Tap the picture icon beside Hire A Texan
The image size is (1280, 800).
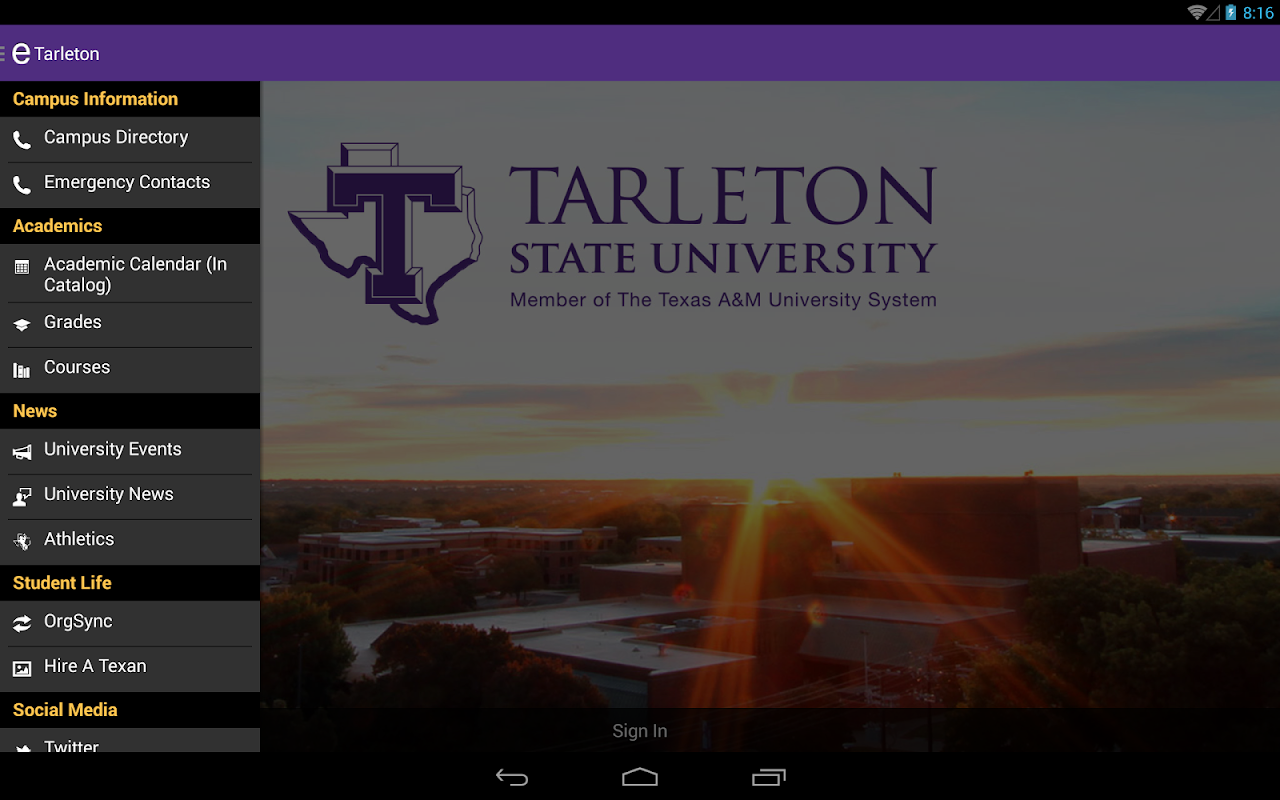(x=22, y=669)
